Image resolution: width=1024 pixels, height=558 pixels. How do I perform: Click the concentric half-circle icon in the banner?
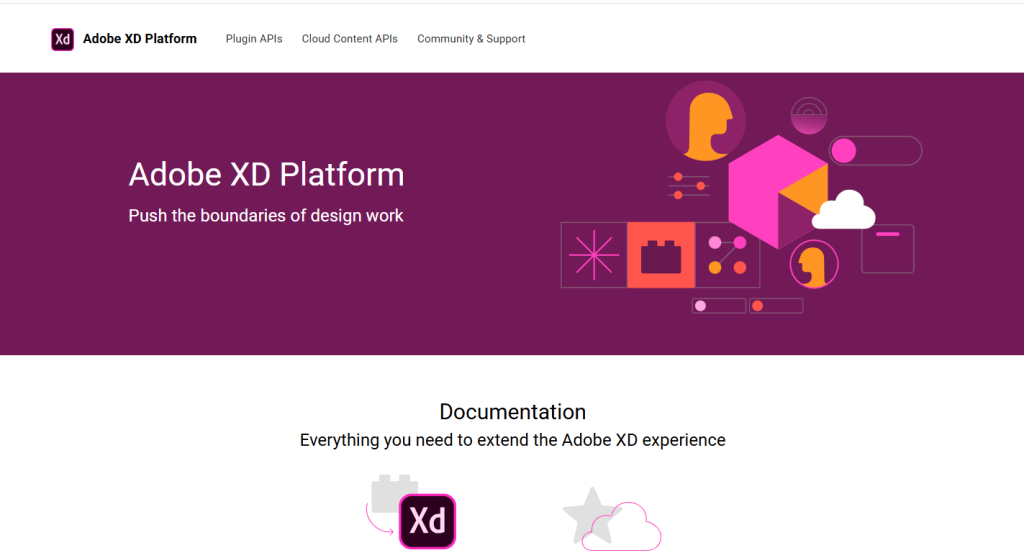[x=808, y=116]
